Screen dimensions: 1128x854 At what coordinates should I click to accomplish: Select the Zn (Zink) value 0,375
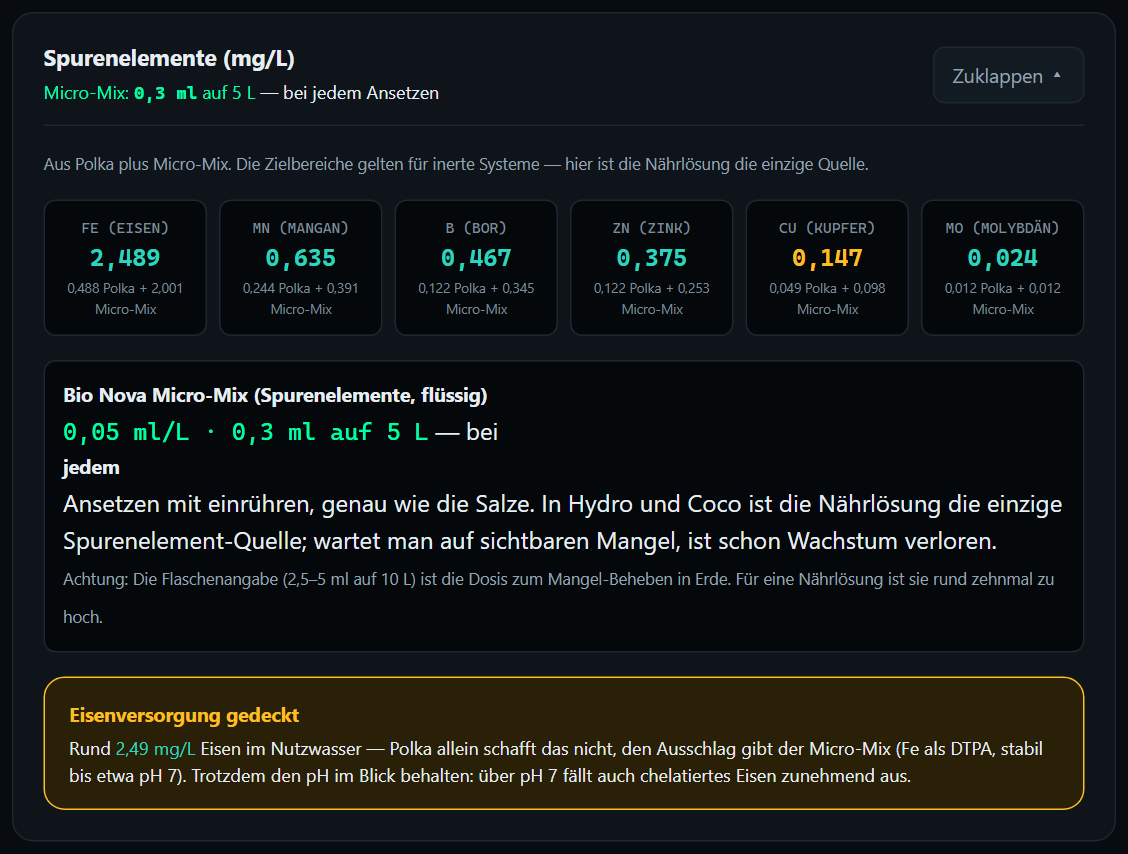652,258
